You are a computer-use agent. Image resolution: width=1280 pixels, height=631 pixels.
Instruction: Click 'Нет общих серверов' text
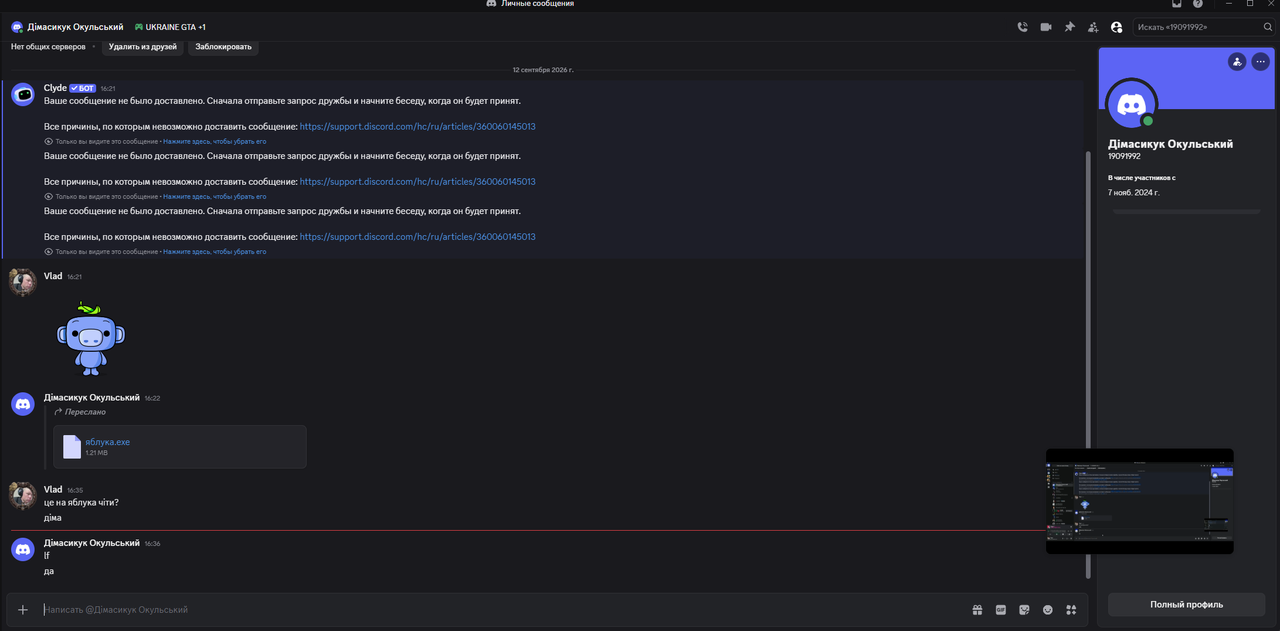point(48,47)
